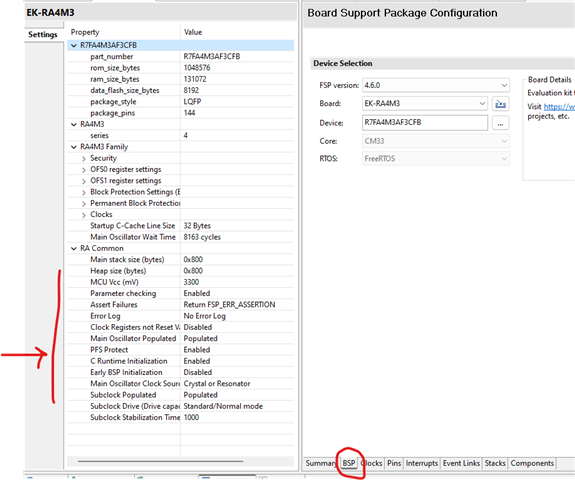
Task: Click the properties horizontal scrollbar
Action: [x=160, y=461]
